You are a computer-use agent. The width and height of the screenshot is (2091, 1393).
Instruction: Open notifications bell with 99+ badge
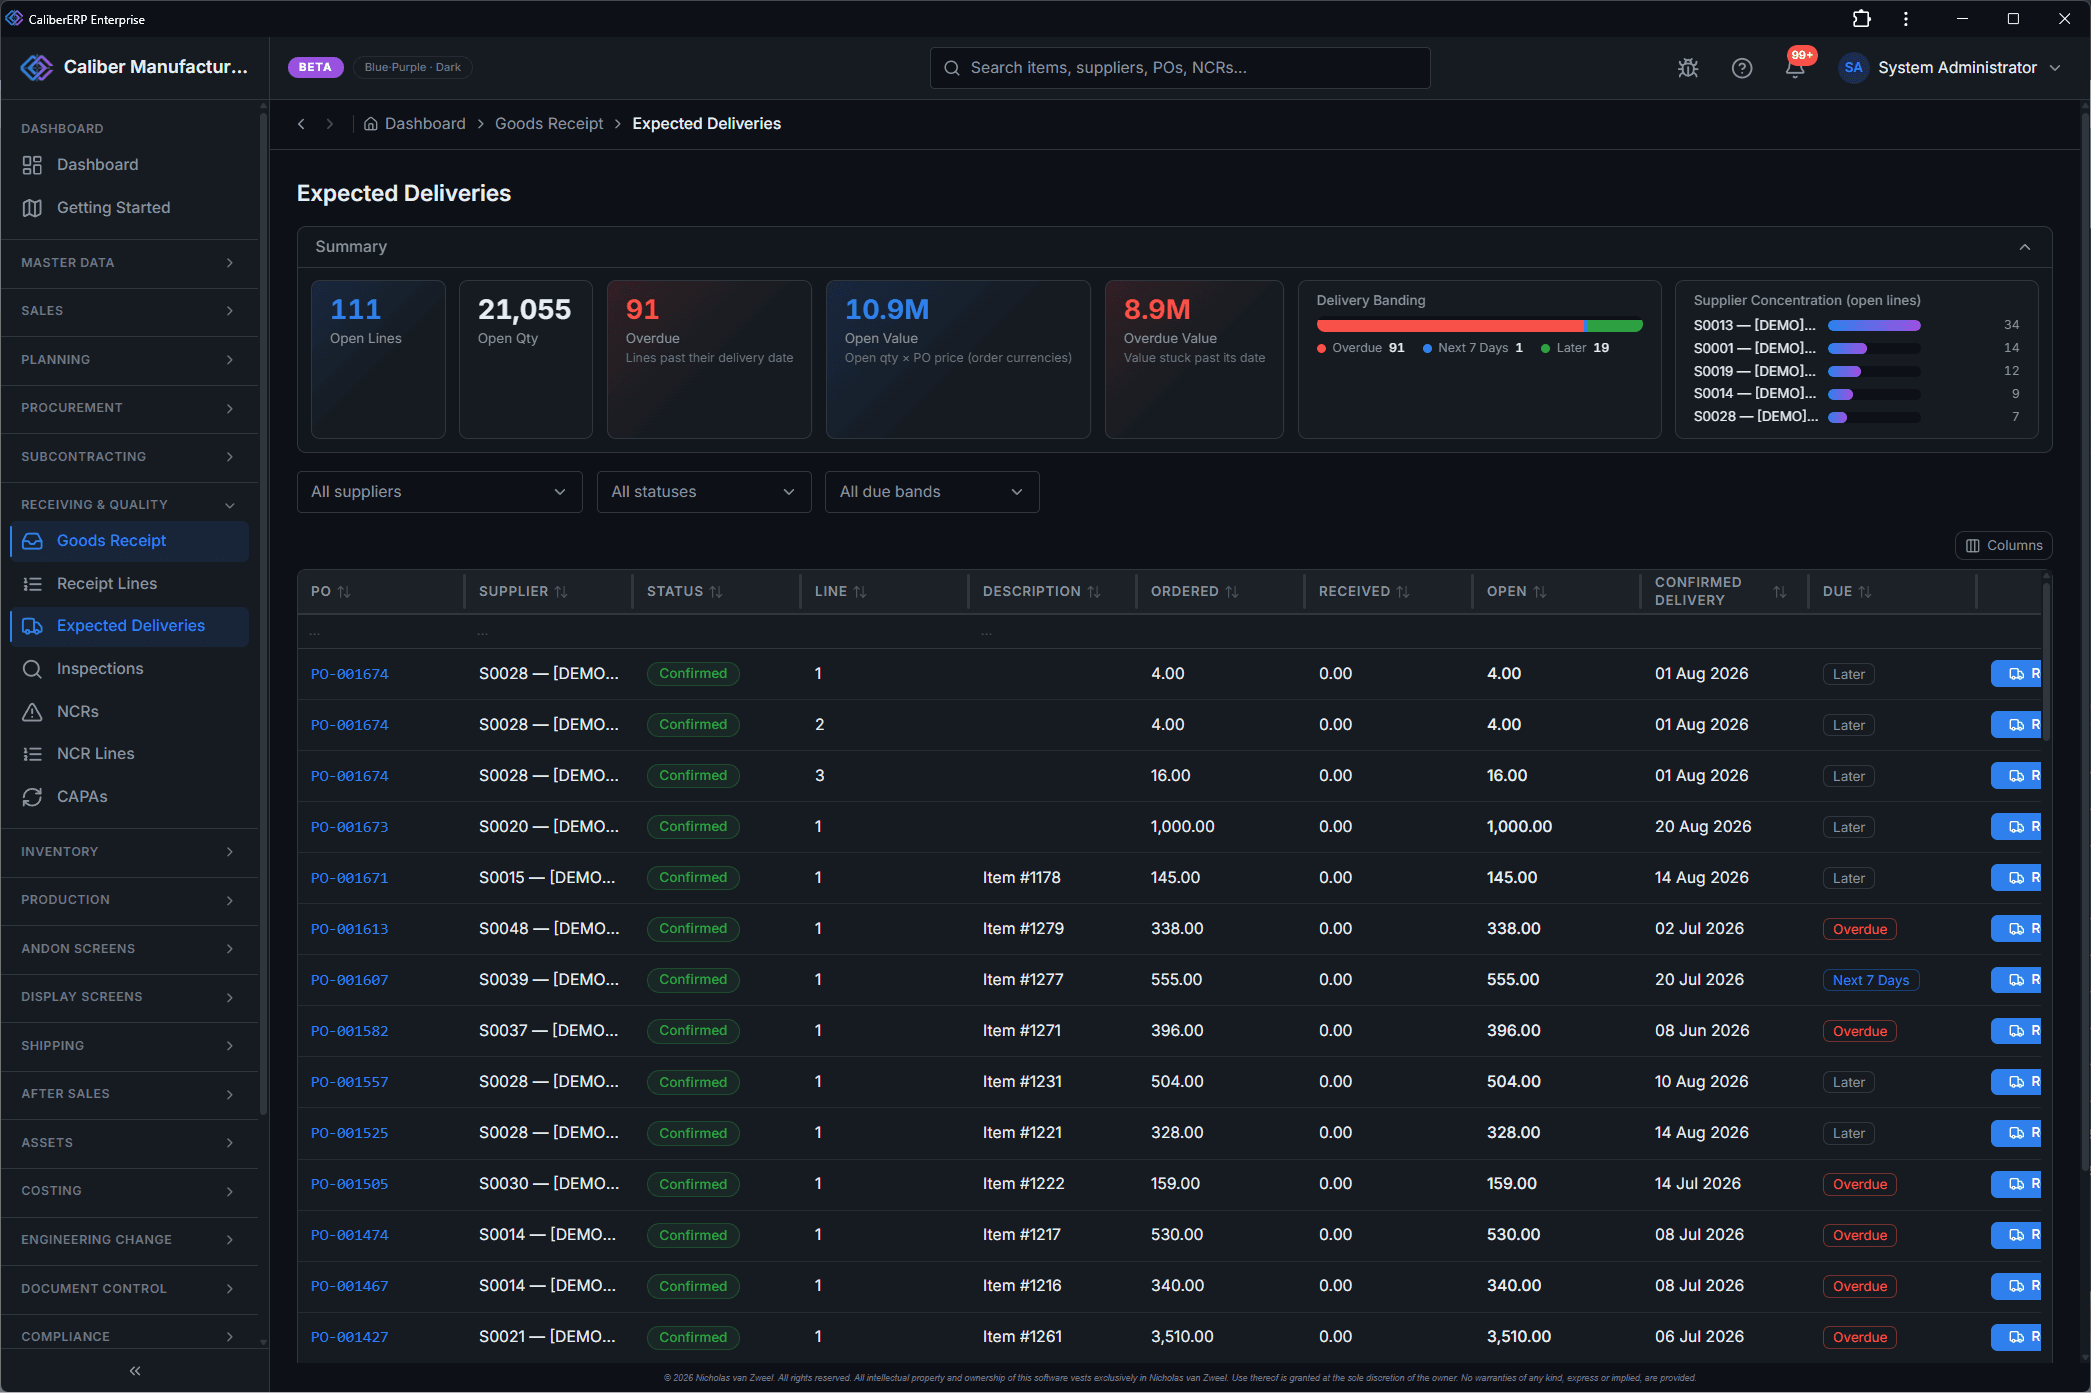tap(1796, 66)
